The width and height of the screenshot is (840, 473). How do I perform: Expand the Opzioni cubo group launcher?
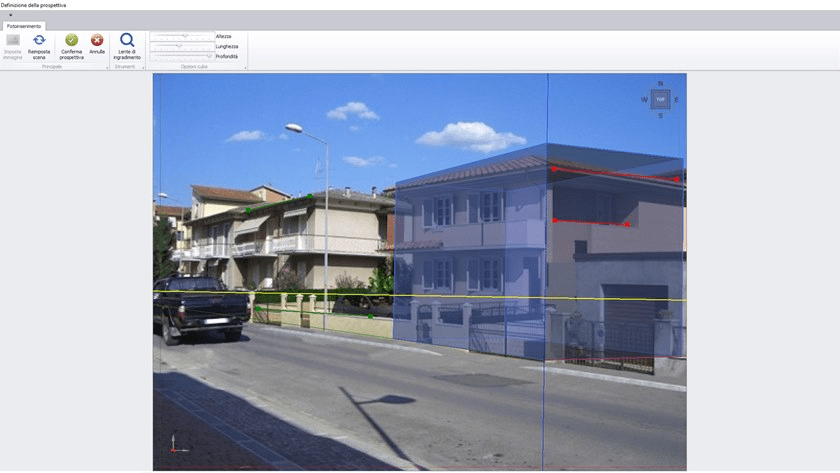pos(245,67)
